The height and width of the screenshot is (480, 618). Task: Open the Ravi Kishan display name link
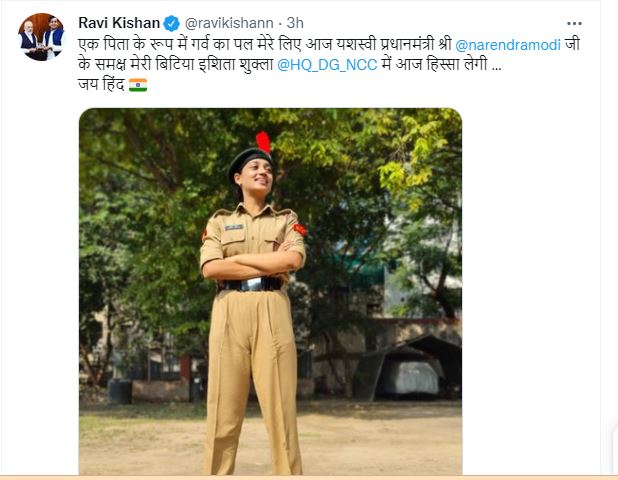[119, 23]
